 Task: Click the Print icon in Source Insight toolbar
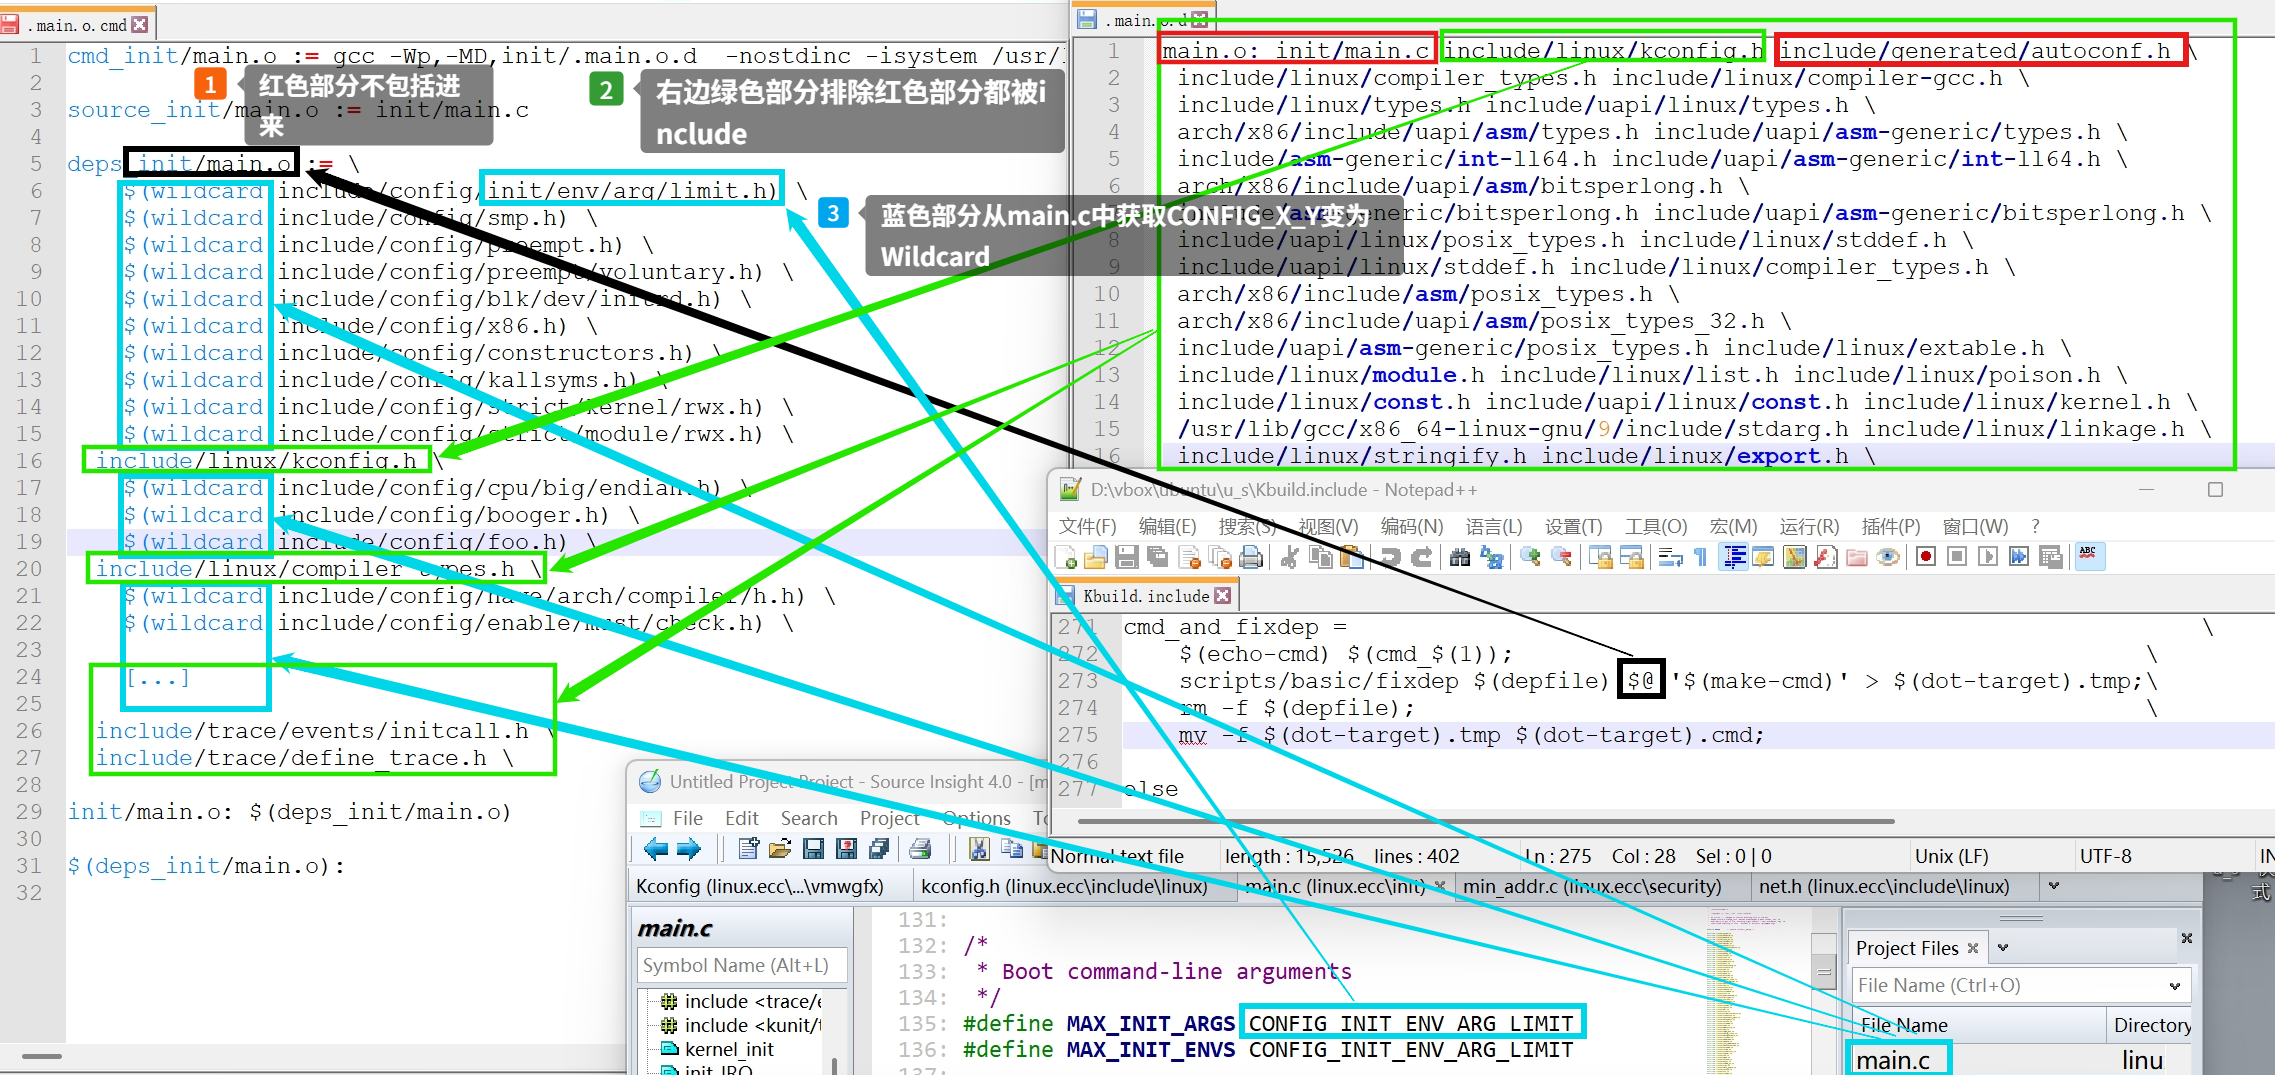pos(920,849)
